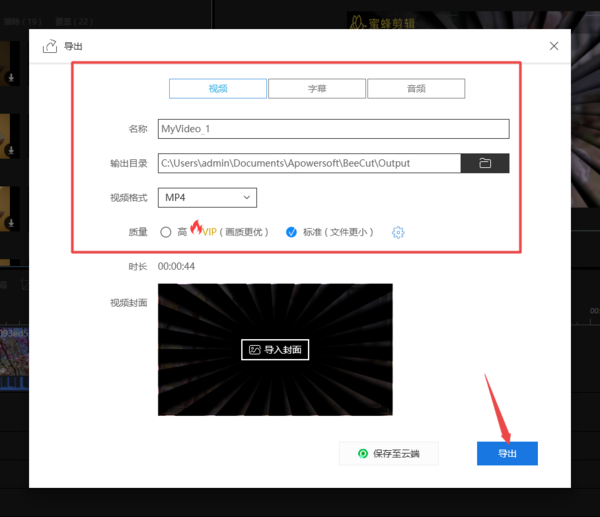
Task: Switch to the 字幕 tab
Action: (x=317, y=89)
